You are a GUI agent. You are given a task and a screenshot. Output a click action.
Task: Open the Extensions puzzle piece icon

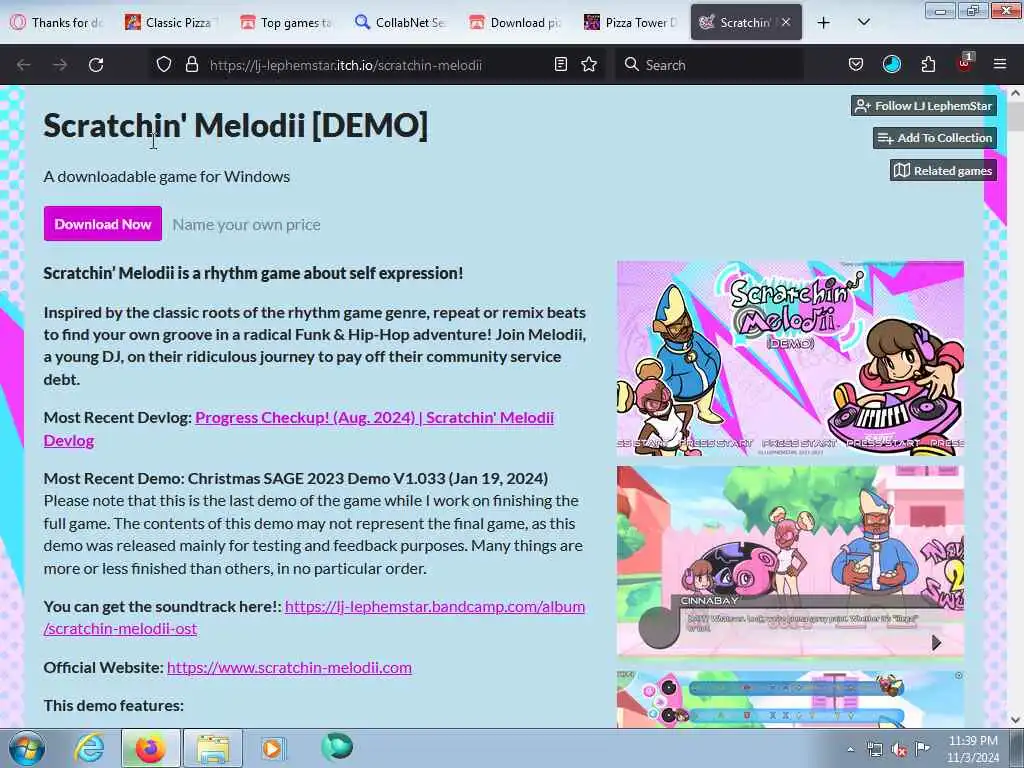pyautogui.click(x=928, y=65)
